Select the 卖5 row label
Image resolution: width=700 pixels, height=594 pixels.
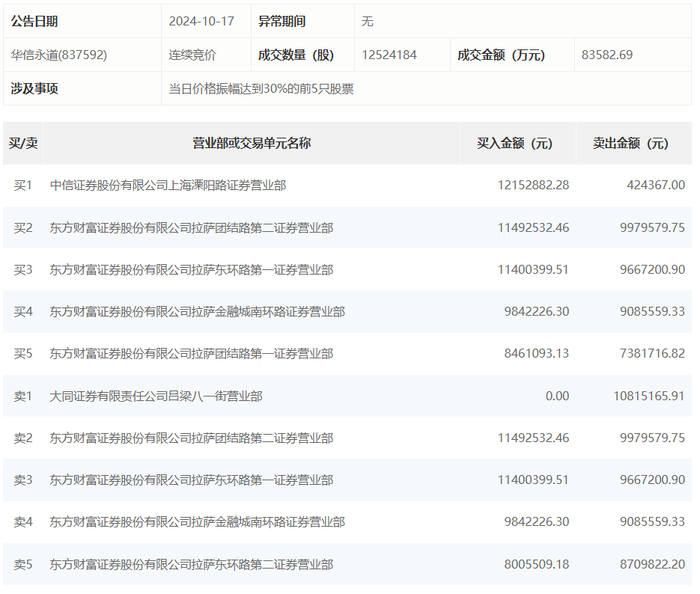click(23, 565)
